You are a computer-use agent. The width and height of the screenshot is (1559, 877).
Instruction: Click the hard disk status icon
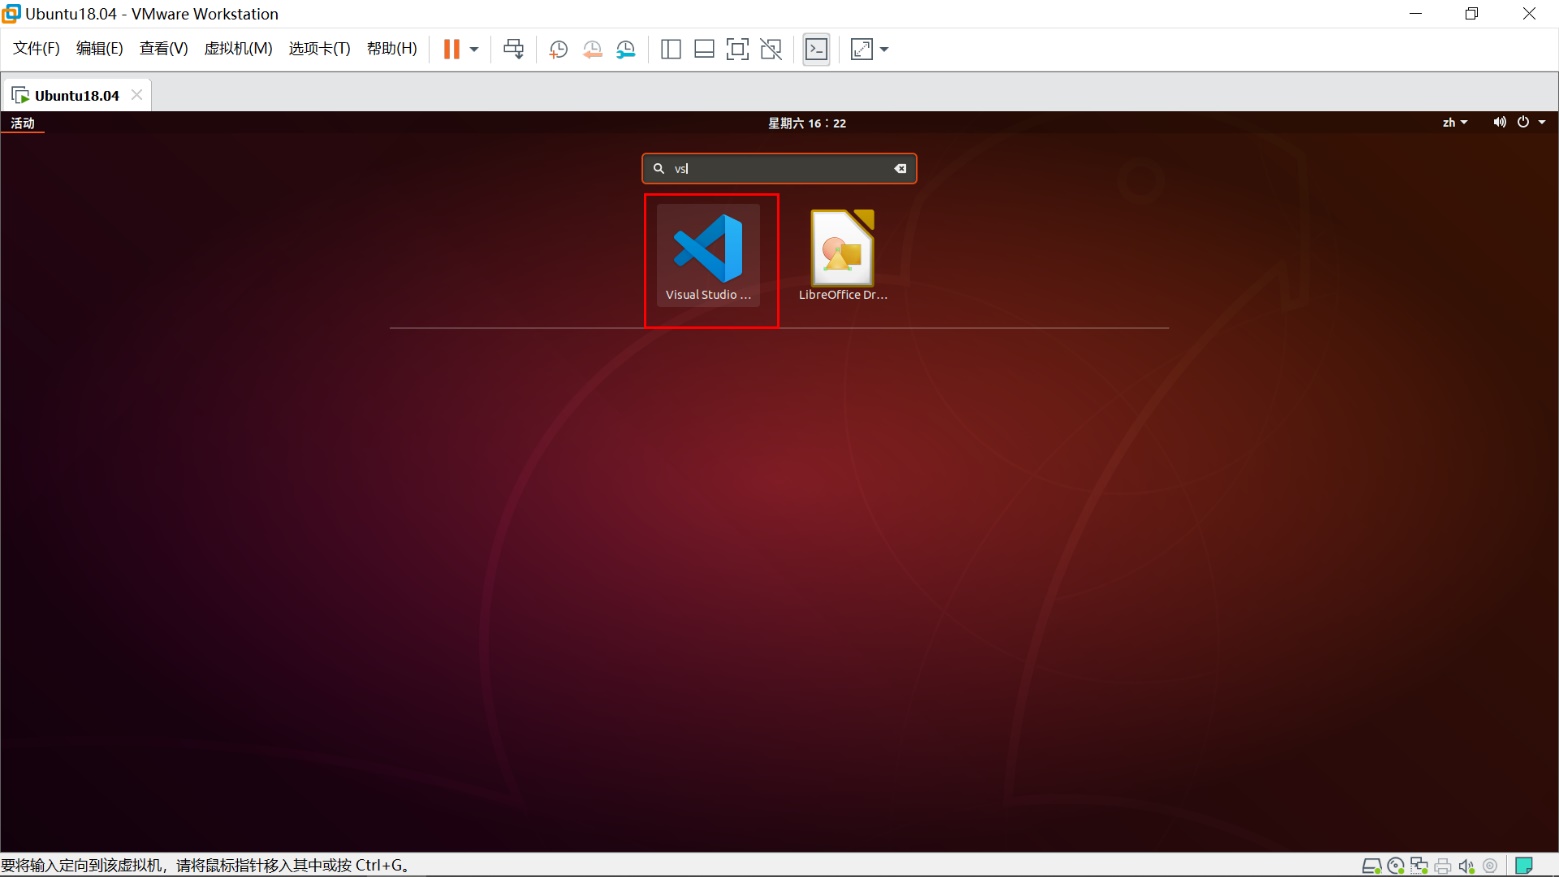(x=1372, y=866)
